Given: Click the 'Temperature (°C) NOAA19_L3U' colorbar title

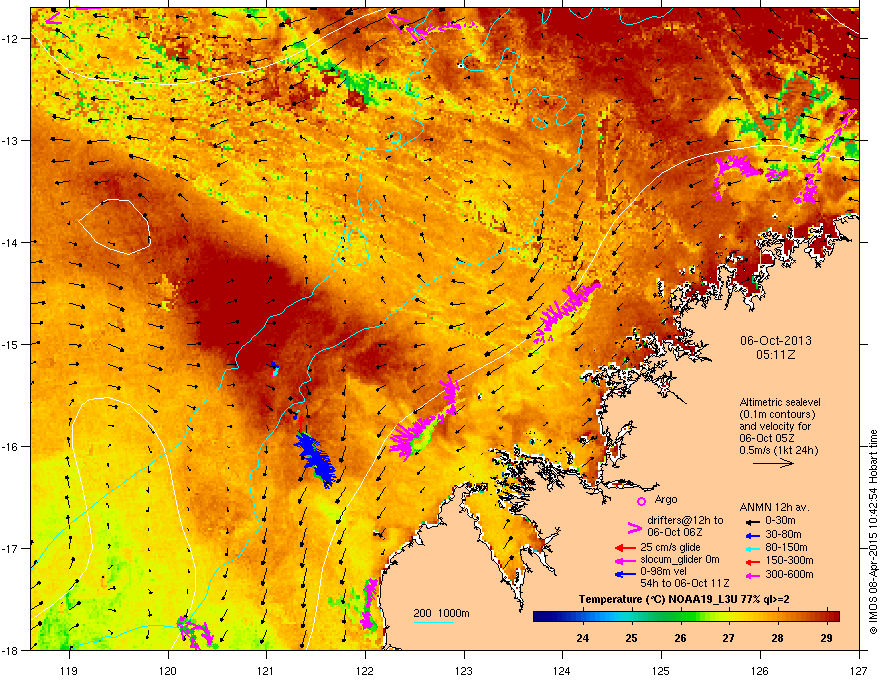Looking at the screenshot, I should tap(659, 599).
